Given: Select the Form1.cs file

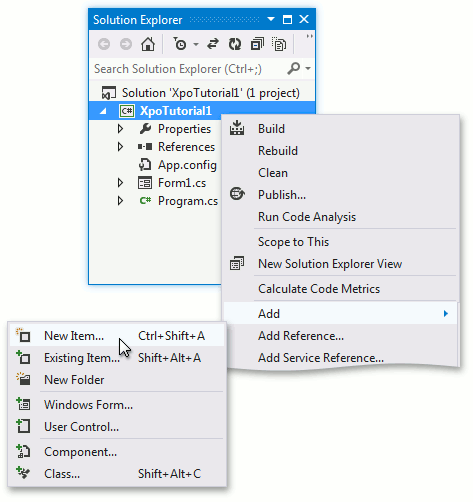Looking at the screenshot, I should [x=182, y=183].
